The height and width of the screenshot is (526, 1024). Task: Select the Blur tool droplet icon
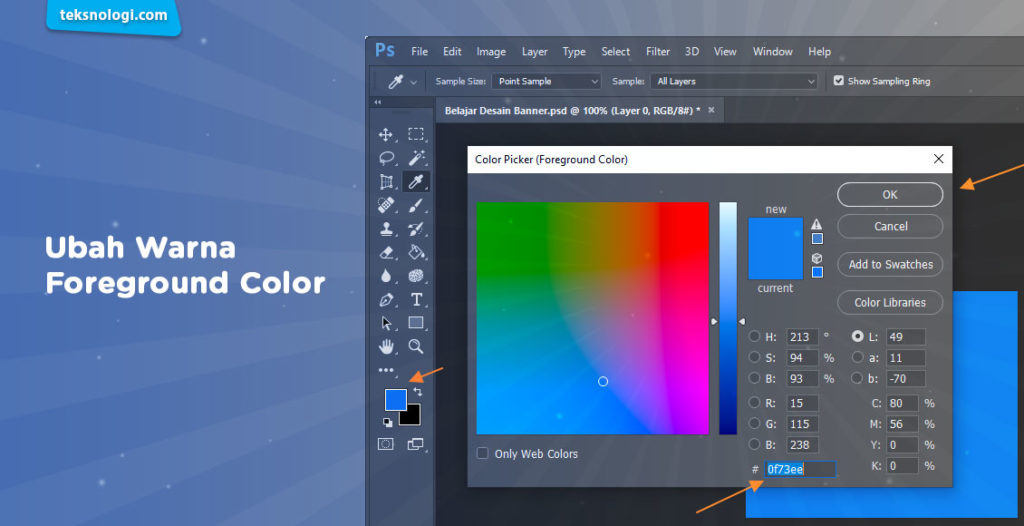(386, 276)
